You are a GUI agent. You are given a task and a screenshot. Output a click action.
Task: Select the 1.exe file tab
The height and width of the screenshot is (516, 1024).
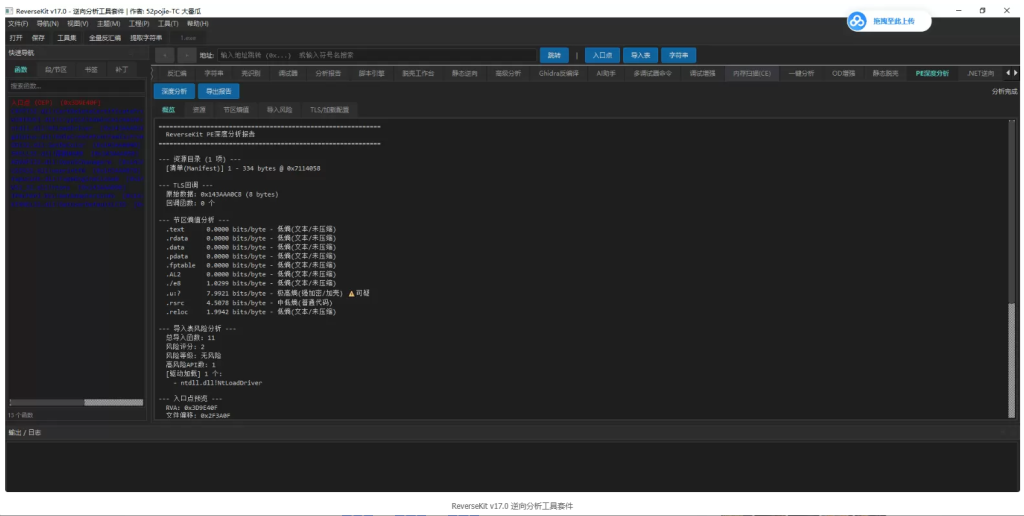[x=188, y=38]
